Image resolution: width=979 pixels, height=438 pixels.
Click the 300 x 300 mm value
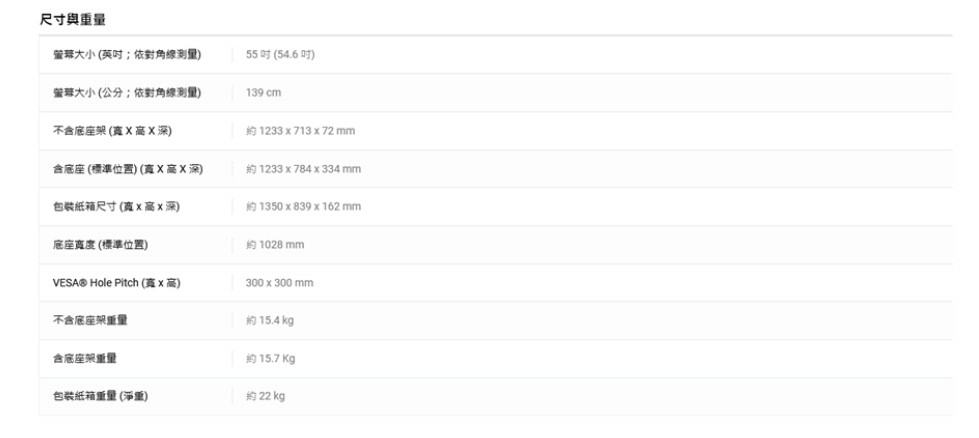coord(279,283)
